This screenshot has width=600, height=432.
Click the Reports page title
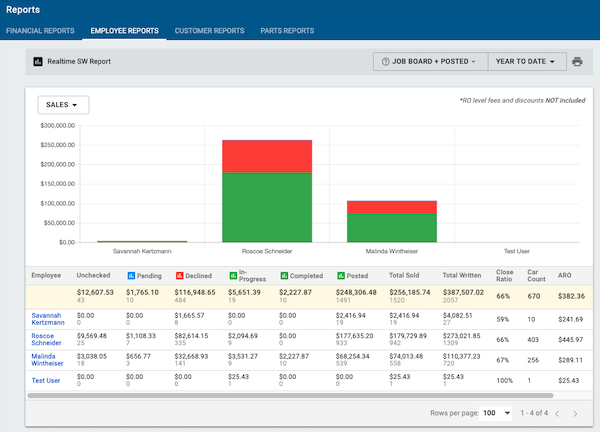tap(23, 10)
